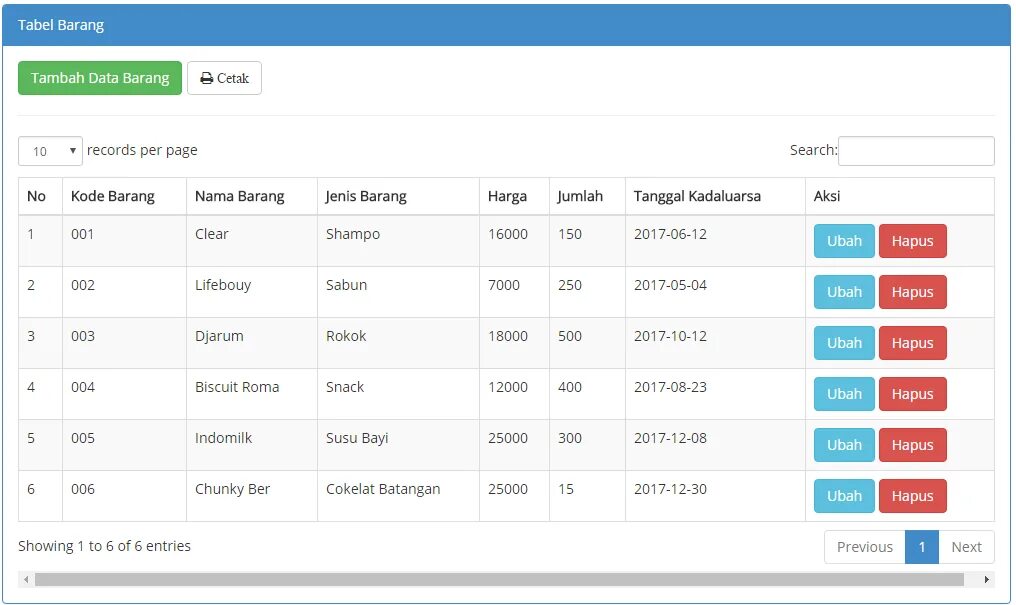Click Hapus for the Indomilk row
This screenshot has width=1016, height=605.
[x=912, y=445]
